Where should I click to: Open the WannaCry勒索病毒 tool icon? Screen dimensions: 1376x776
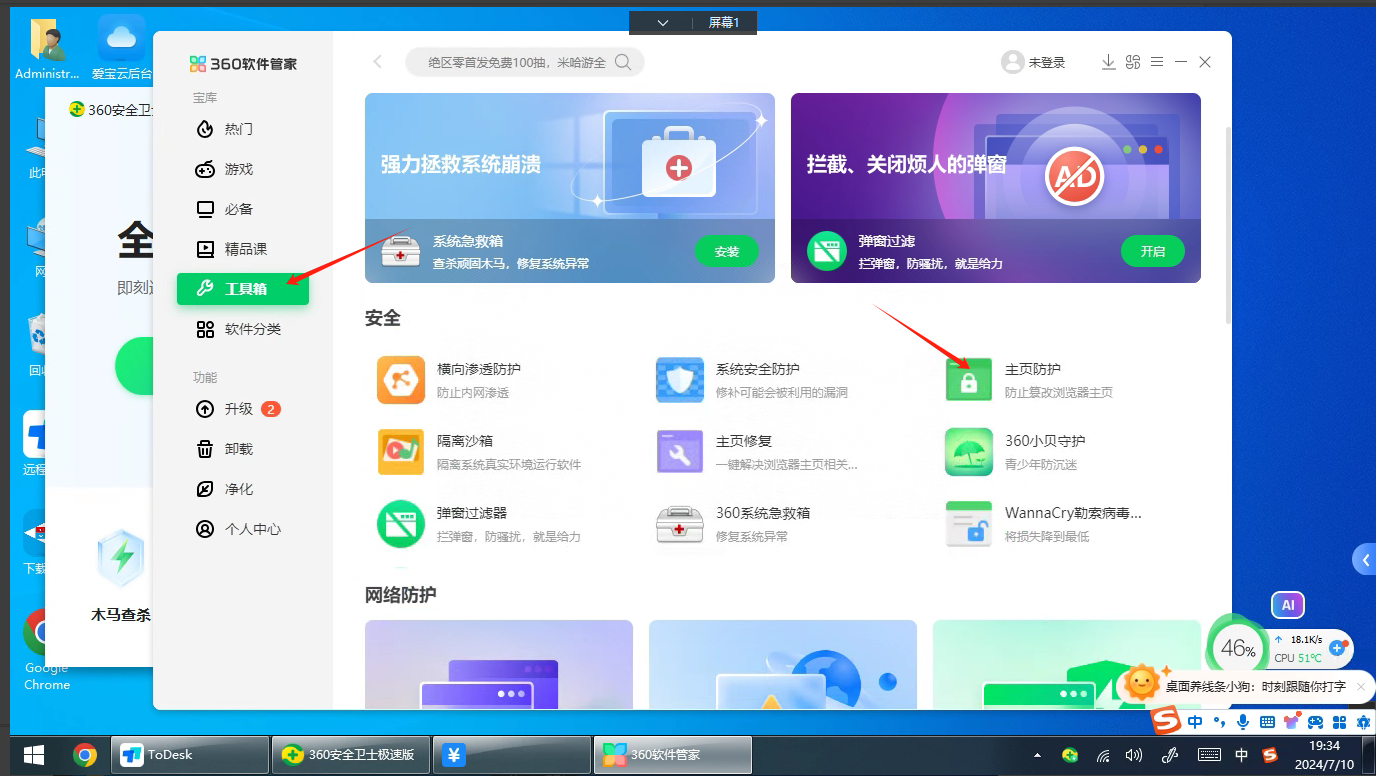(x=969, y=524)
